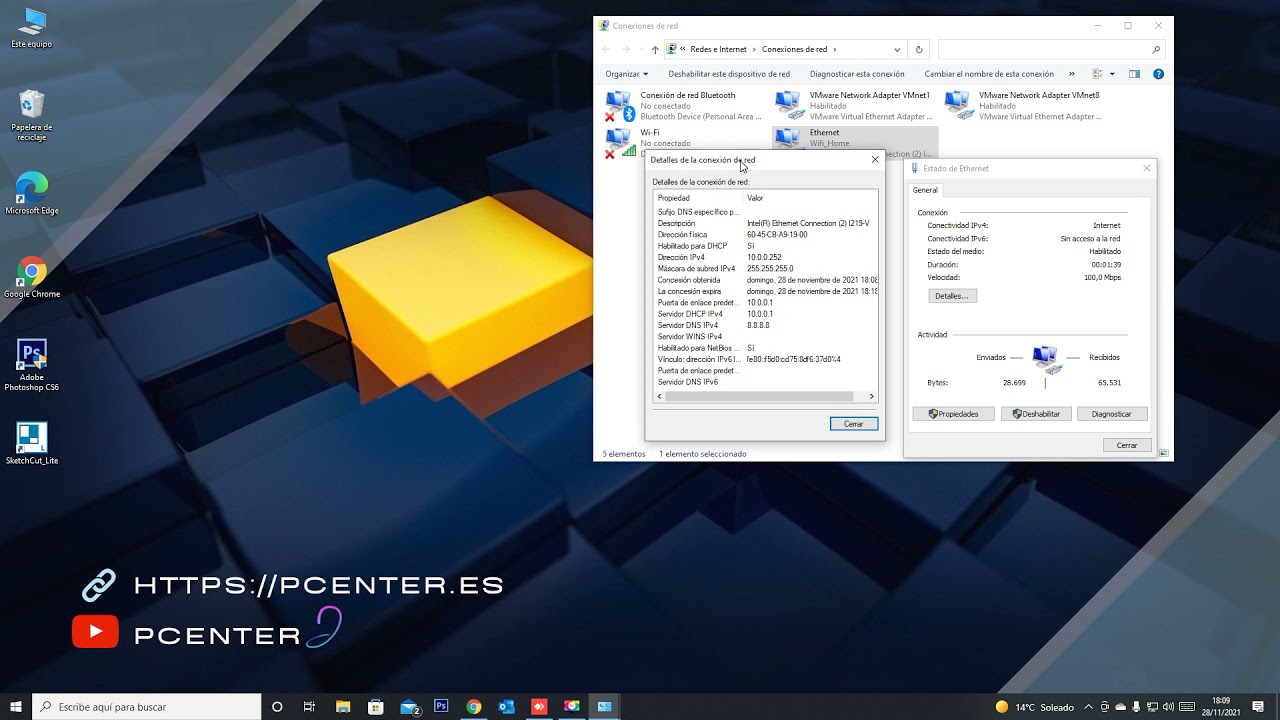Screen dimensions: 1280x720
Task: Select Conexión de red Bluetooth adapter
Action: (685, 105)
